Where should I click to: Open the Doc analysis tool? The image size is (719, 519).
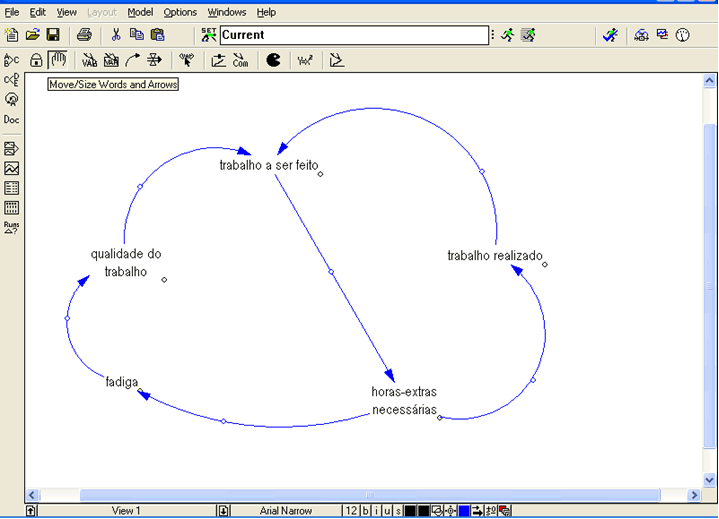[x=11, y=119]
